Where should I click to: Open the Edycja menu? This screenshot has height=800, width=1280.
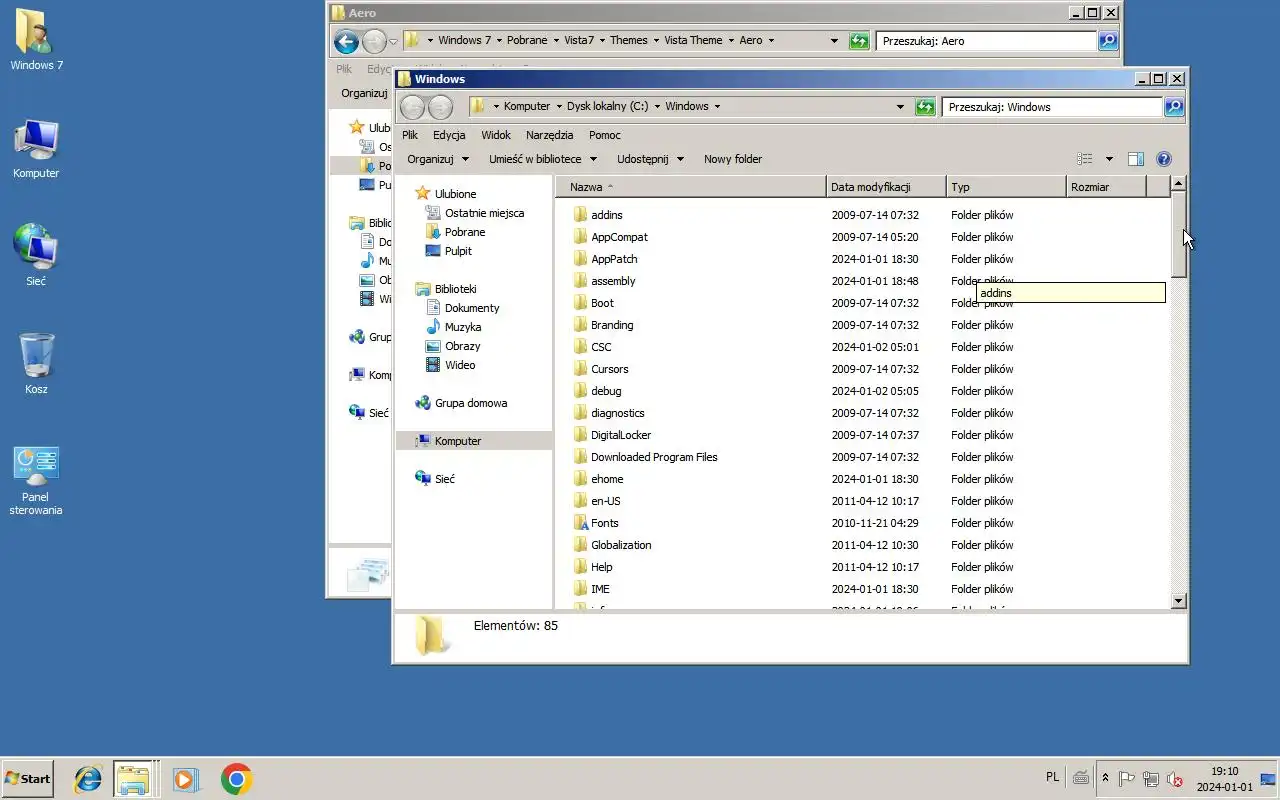pos(449,135)
